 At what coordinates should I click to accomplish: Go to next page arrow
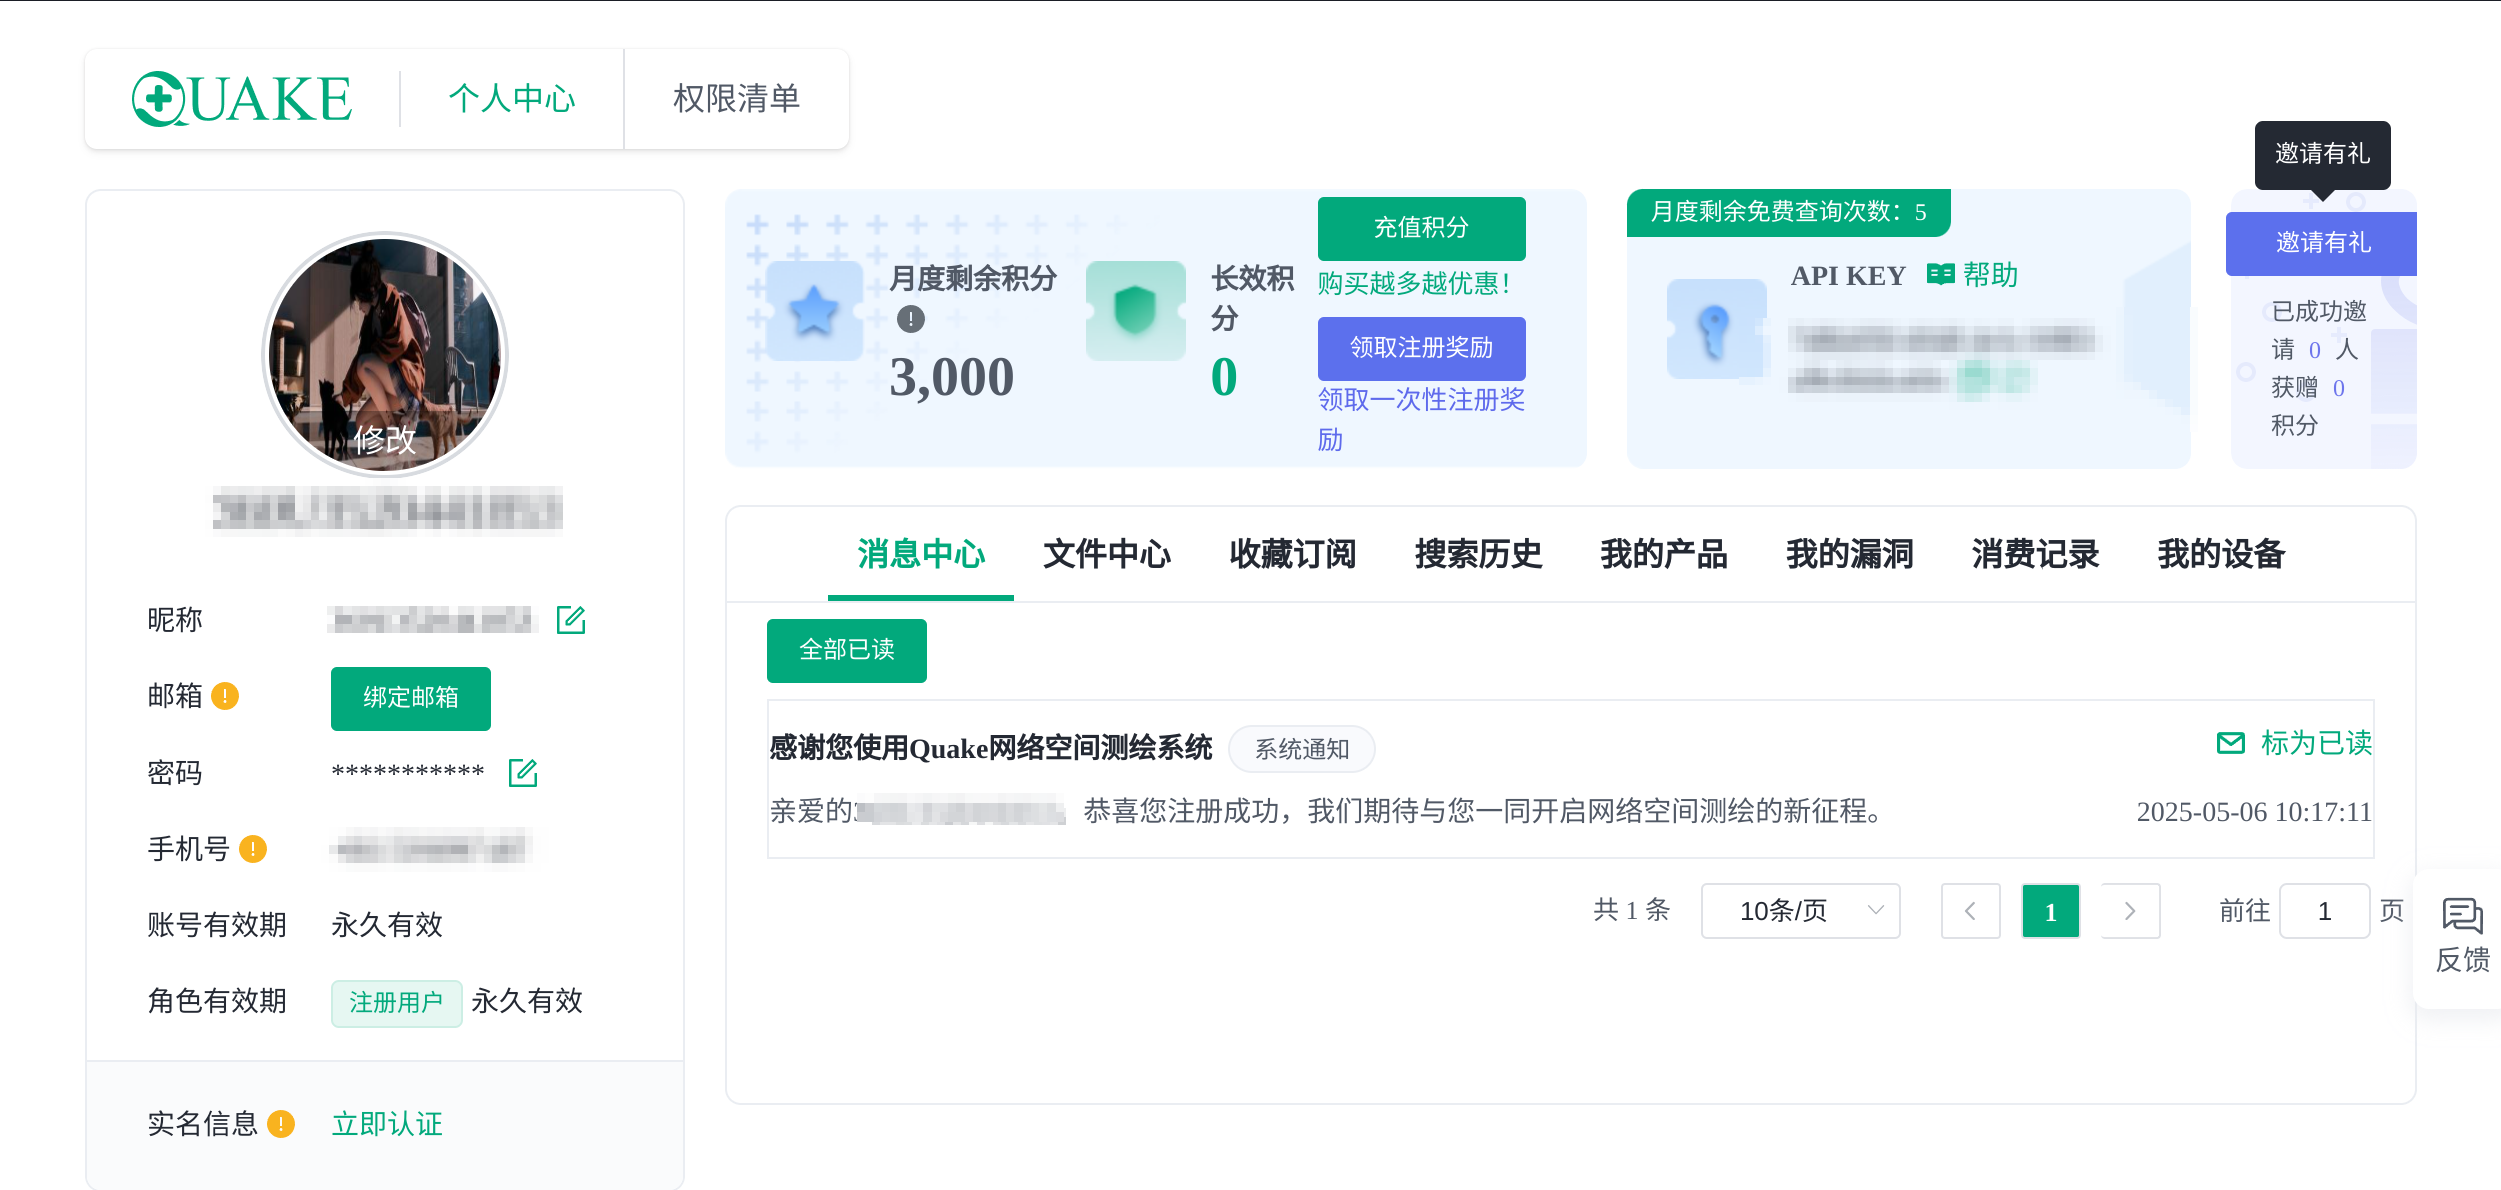pyautogui.click(x=2130, y=911)
